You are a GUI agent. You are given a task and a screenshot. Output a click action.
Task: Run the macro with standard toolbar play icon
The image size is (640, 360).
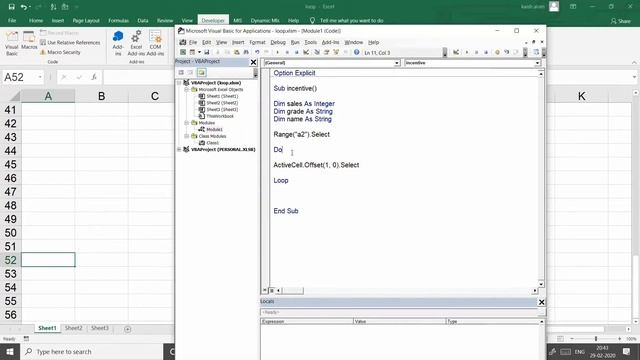(x=278, y=52)
